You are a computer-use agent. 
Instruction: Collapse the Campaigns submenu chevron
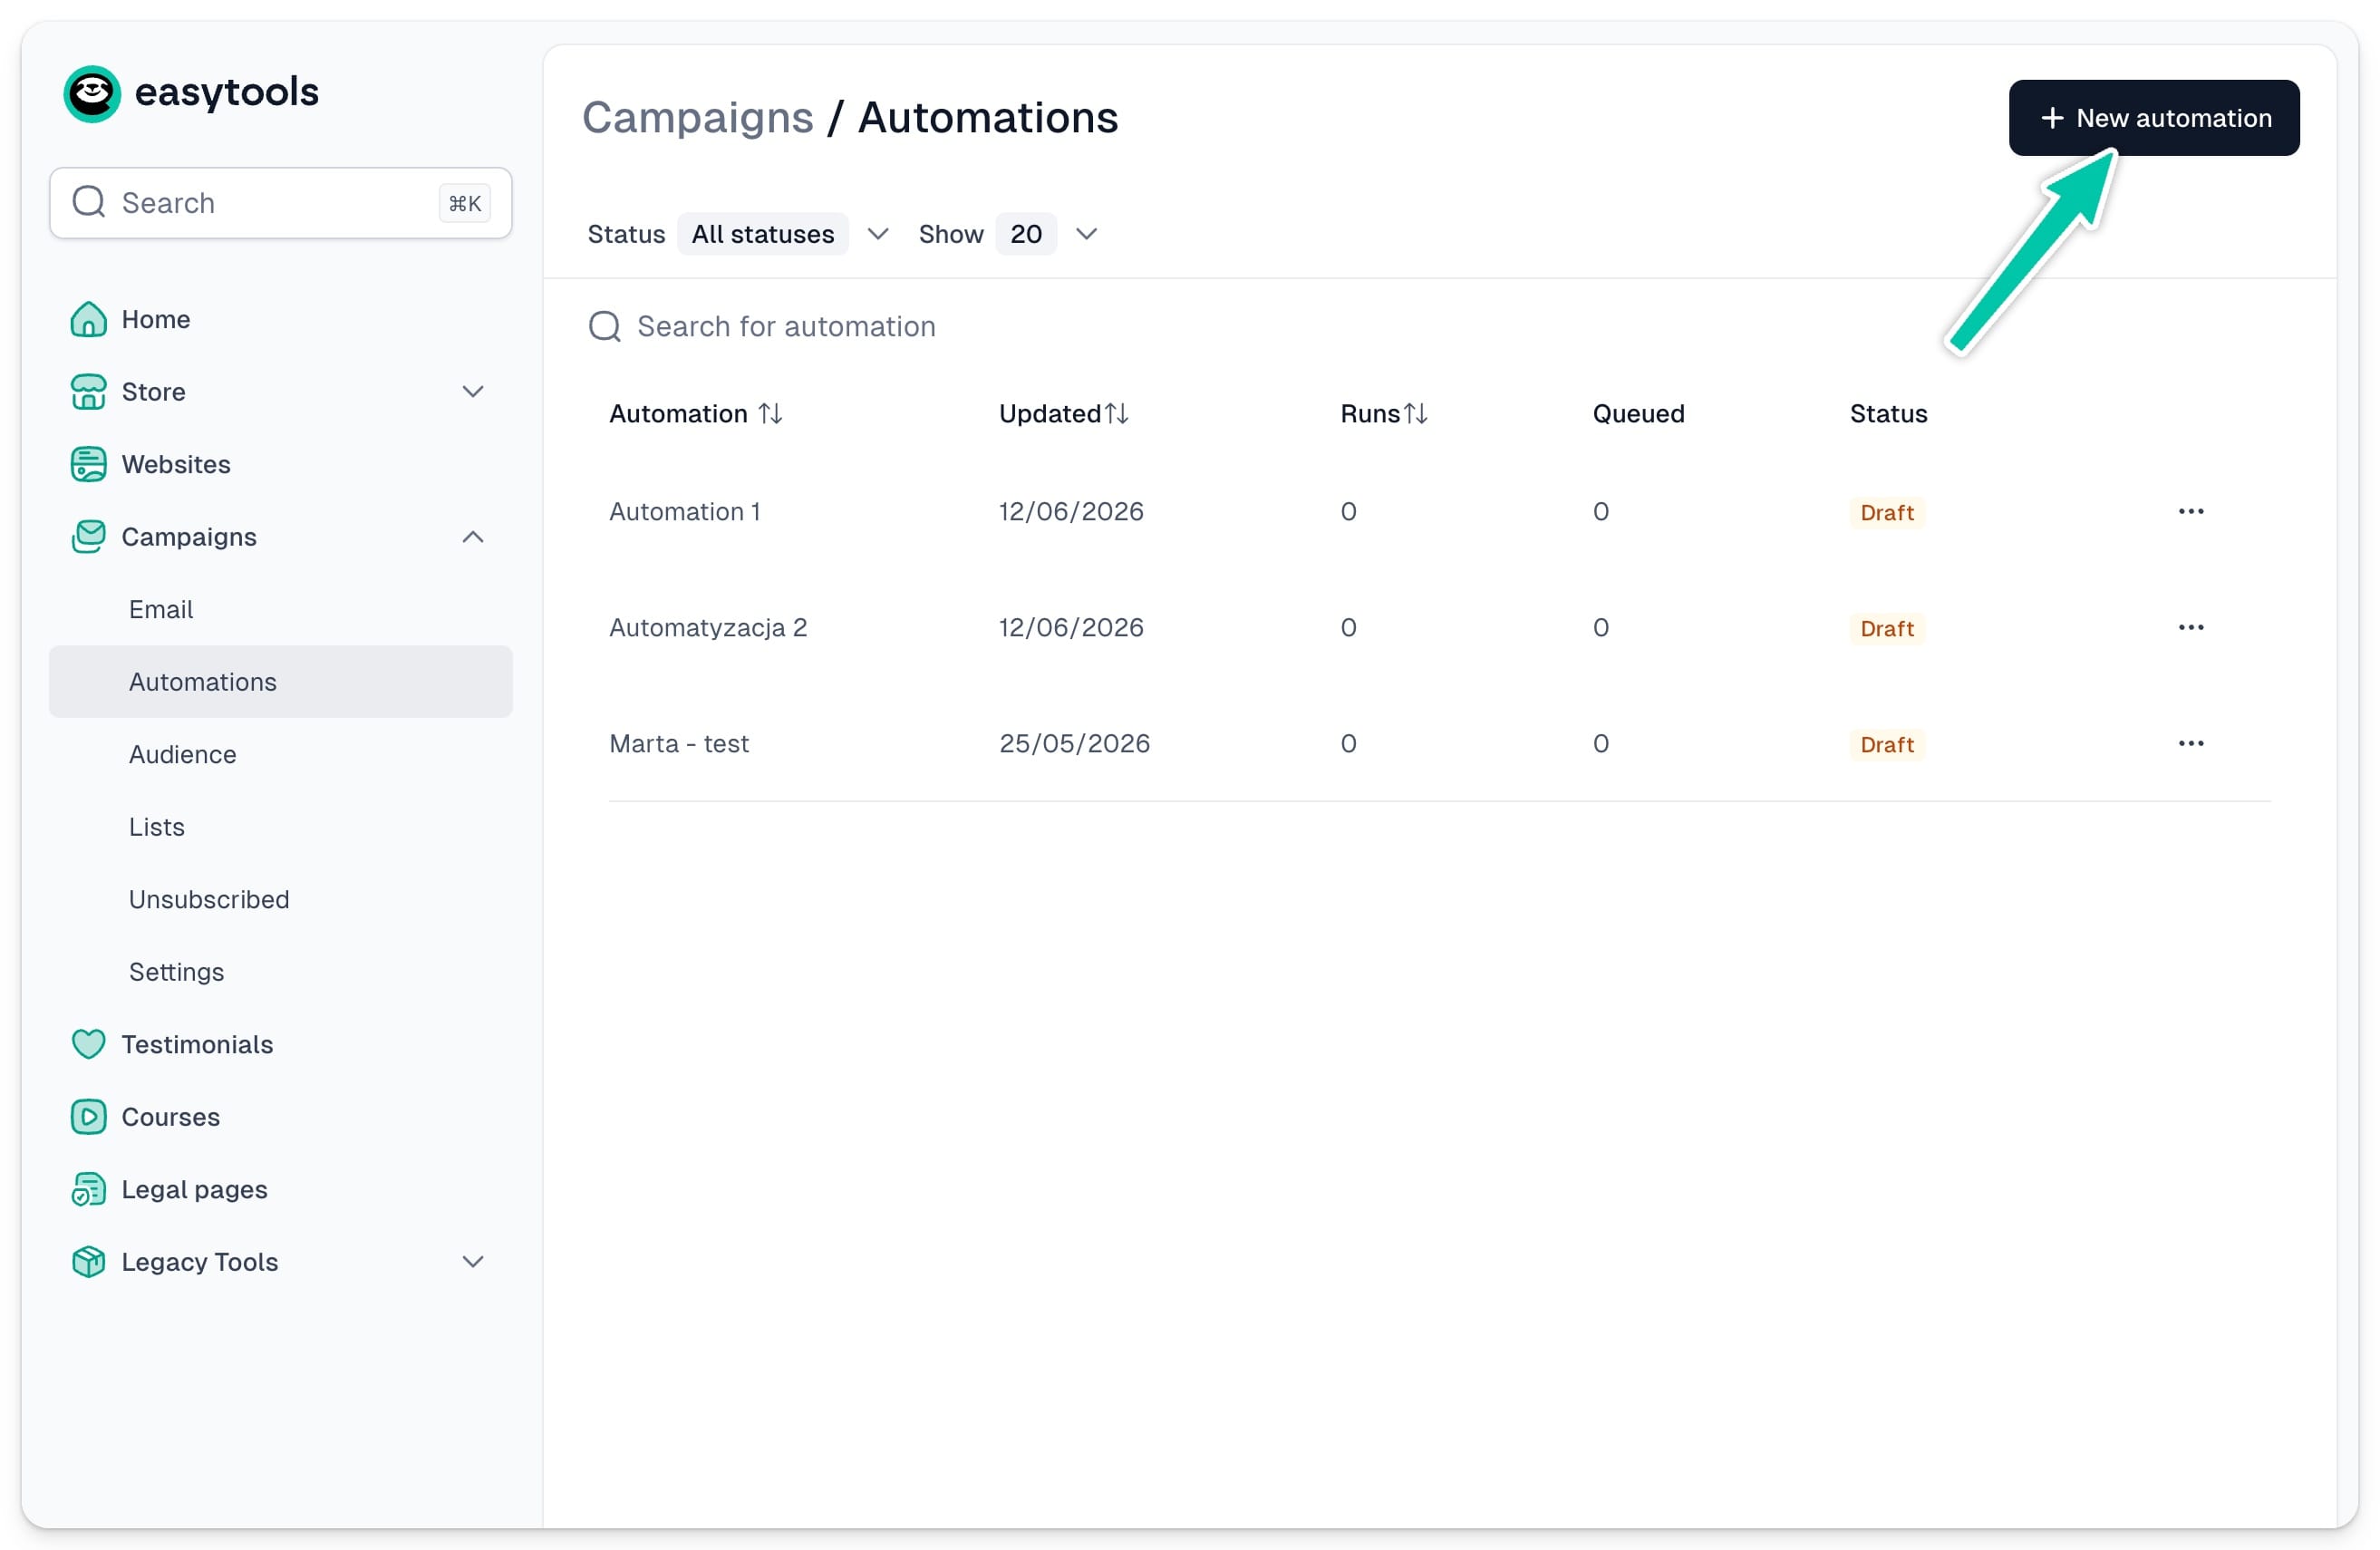click(473, 537)
